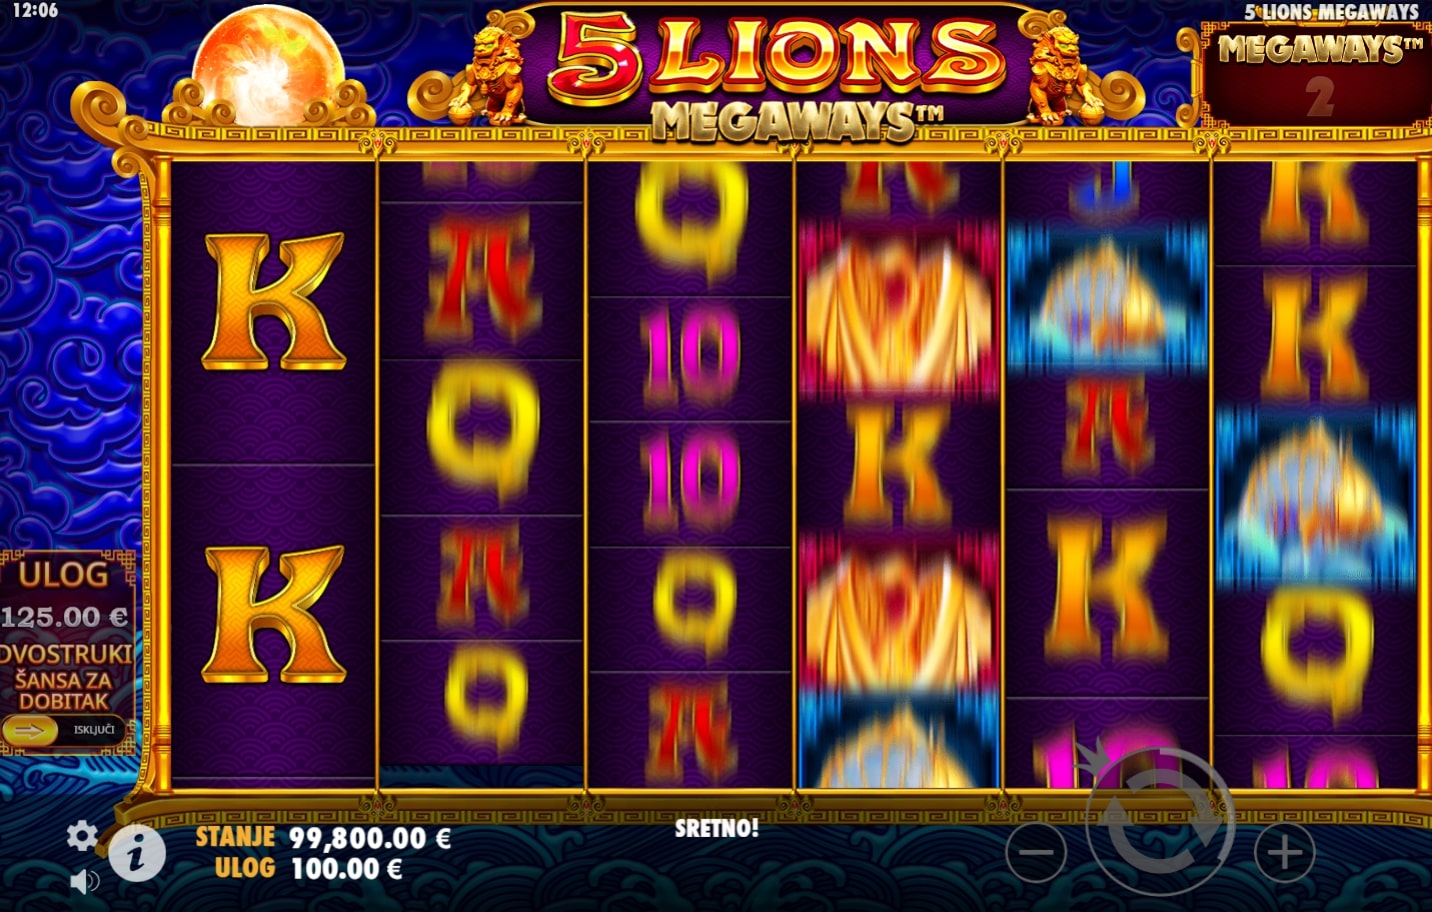The height and width of the screenshot is (912, 1432).
Task: Click the Sretno! message text
Action: (716, 828)
